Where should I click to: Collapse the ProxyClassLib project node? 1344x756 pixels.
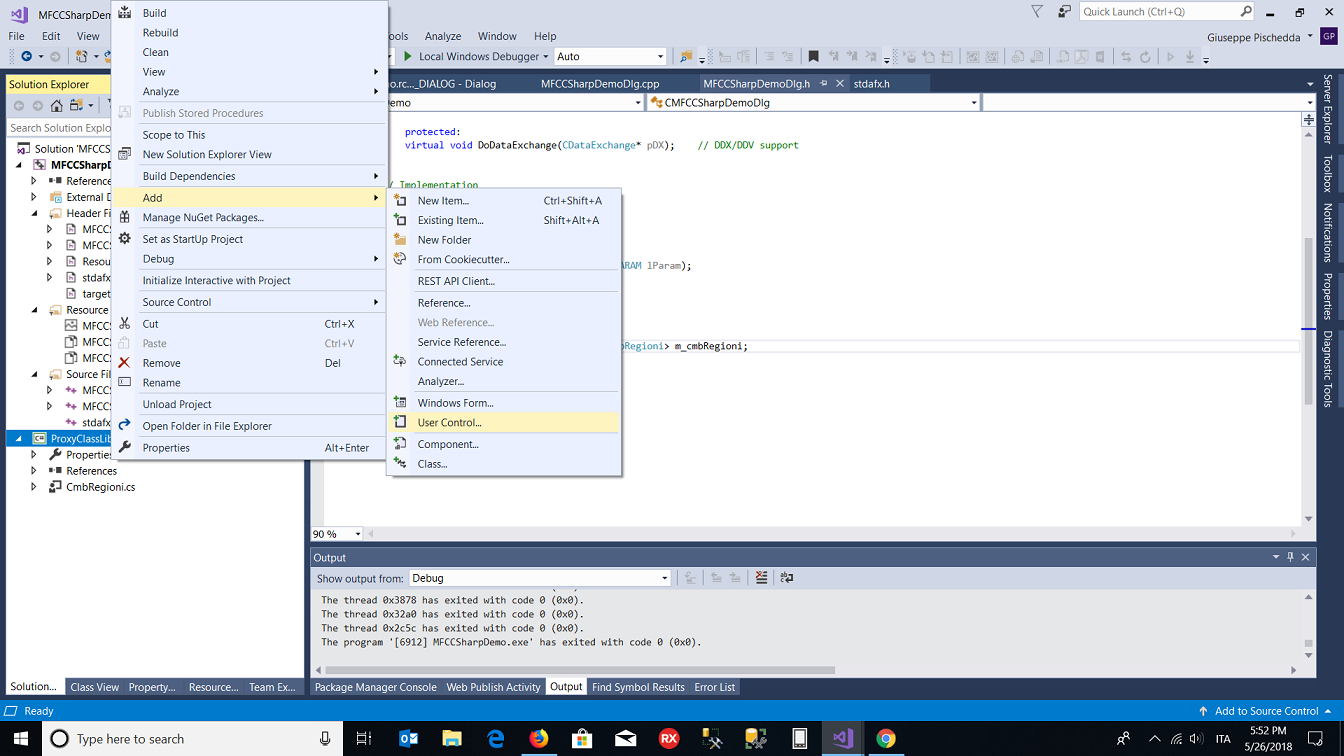18,439
